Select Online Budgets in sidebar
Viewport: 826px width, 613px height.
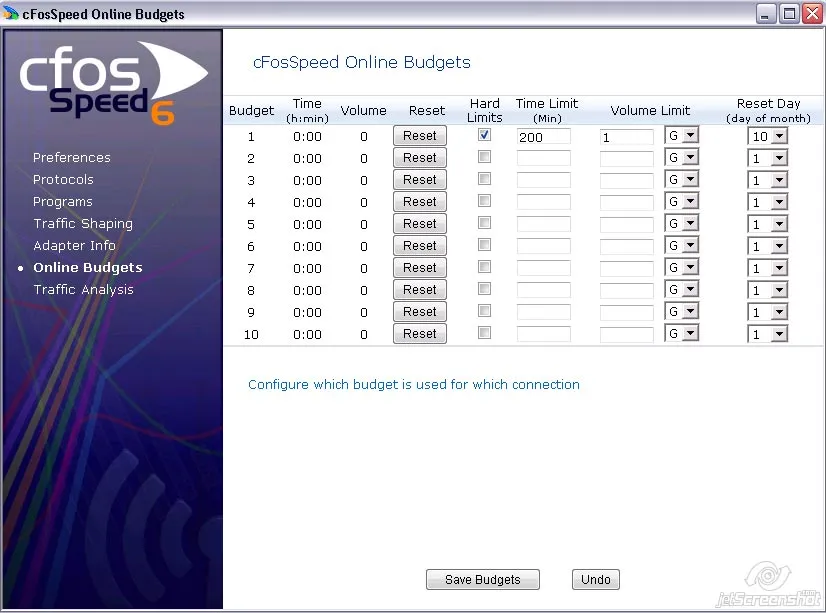(x=88, y=268)
